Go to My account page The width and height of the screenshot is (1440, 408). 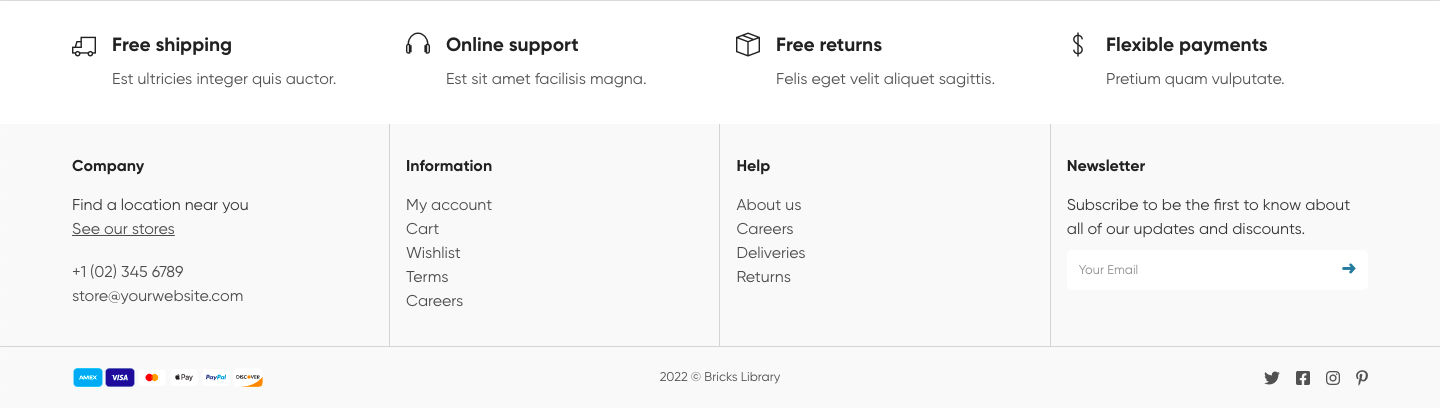(x=449, y=205)
